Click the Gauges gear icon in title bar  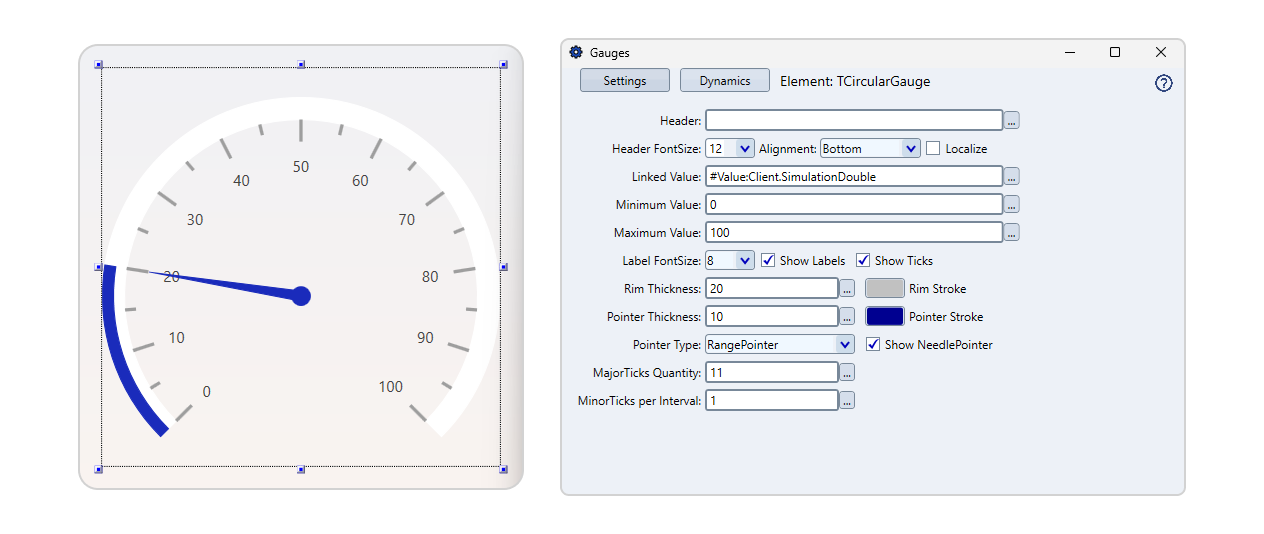coord(576,53)
